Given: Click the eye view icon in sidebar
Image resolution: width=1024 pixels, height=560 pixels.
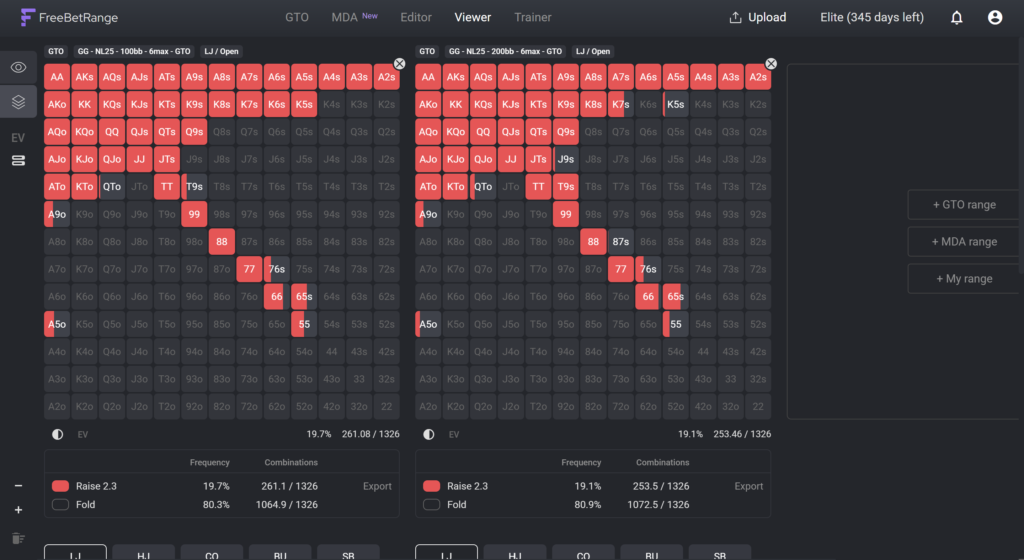Looking at the screenshot, I should click(18, 67).
